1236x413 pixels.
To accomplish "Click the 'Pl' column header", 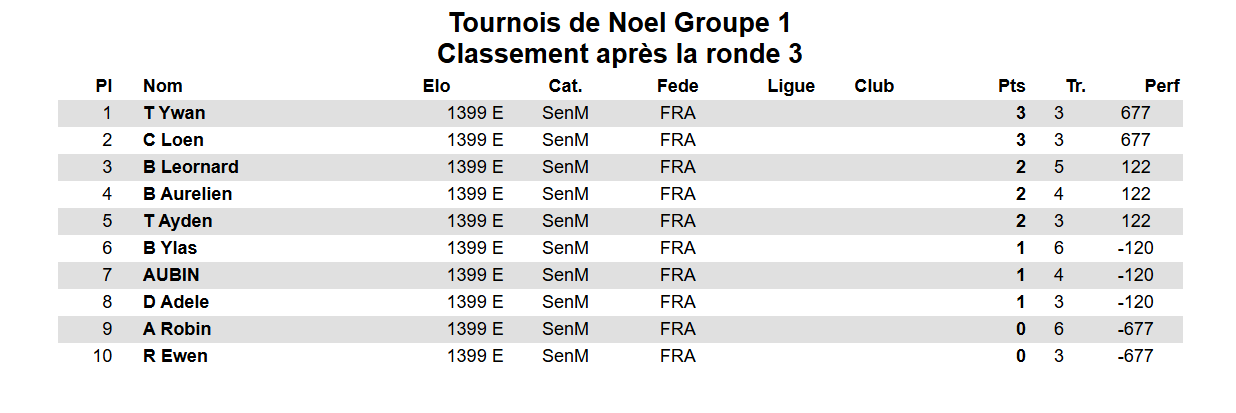I will pyautogui.click(x=103, y=86).
